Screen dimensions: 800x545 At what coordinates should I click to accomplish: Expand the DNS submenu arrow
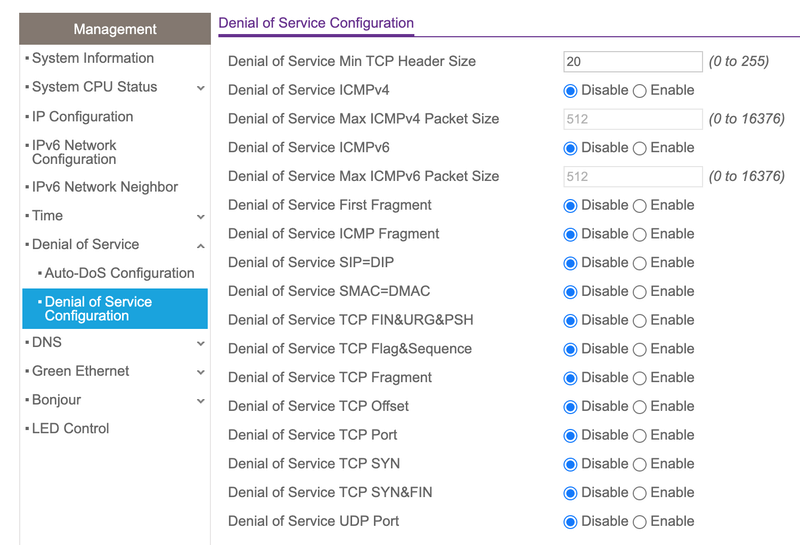coord(201,343)
